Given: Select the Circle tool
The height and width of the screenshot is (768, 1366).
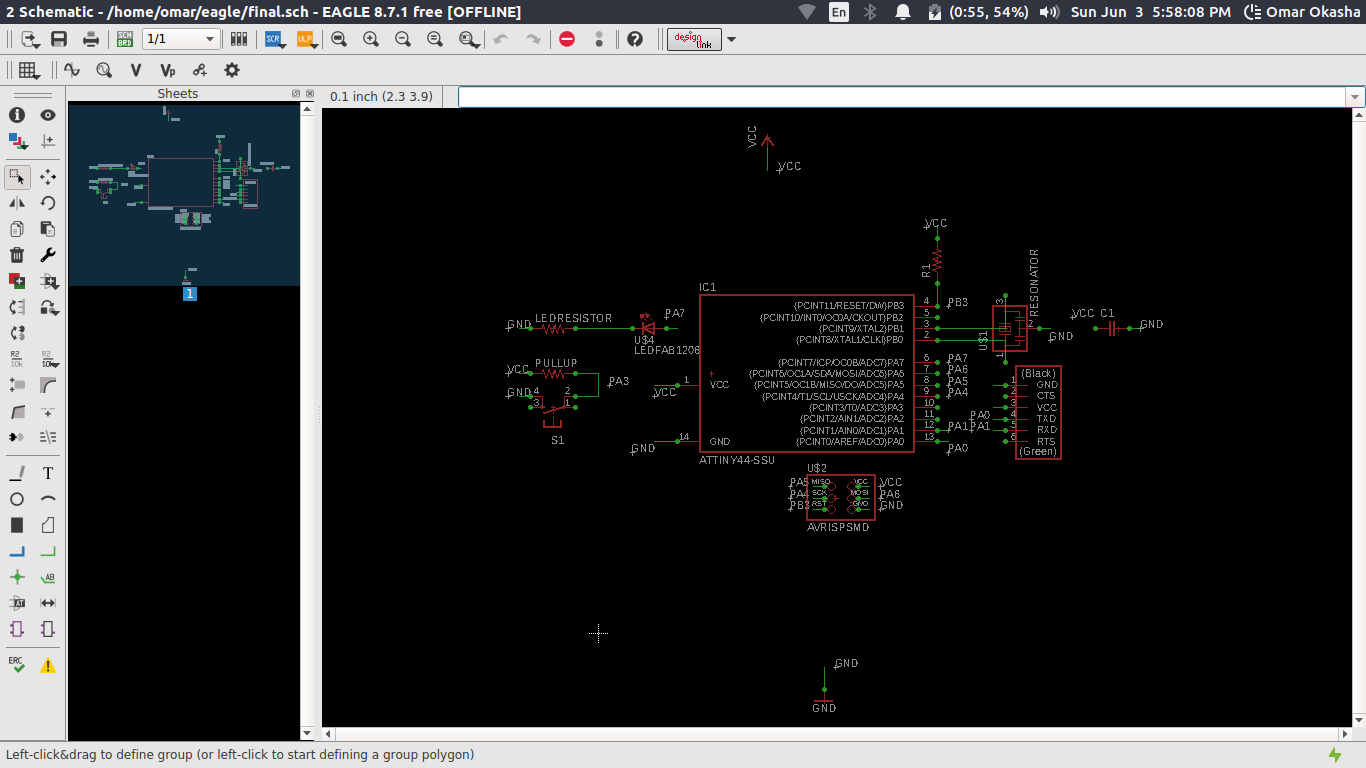Looking at the screenshot, I should pyautogui.click(x=17, y=499).
